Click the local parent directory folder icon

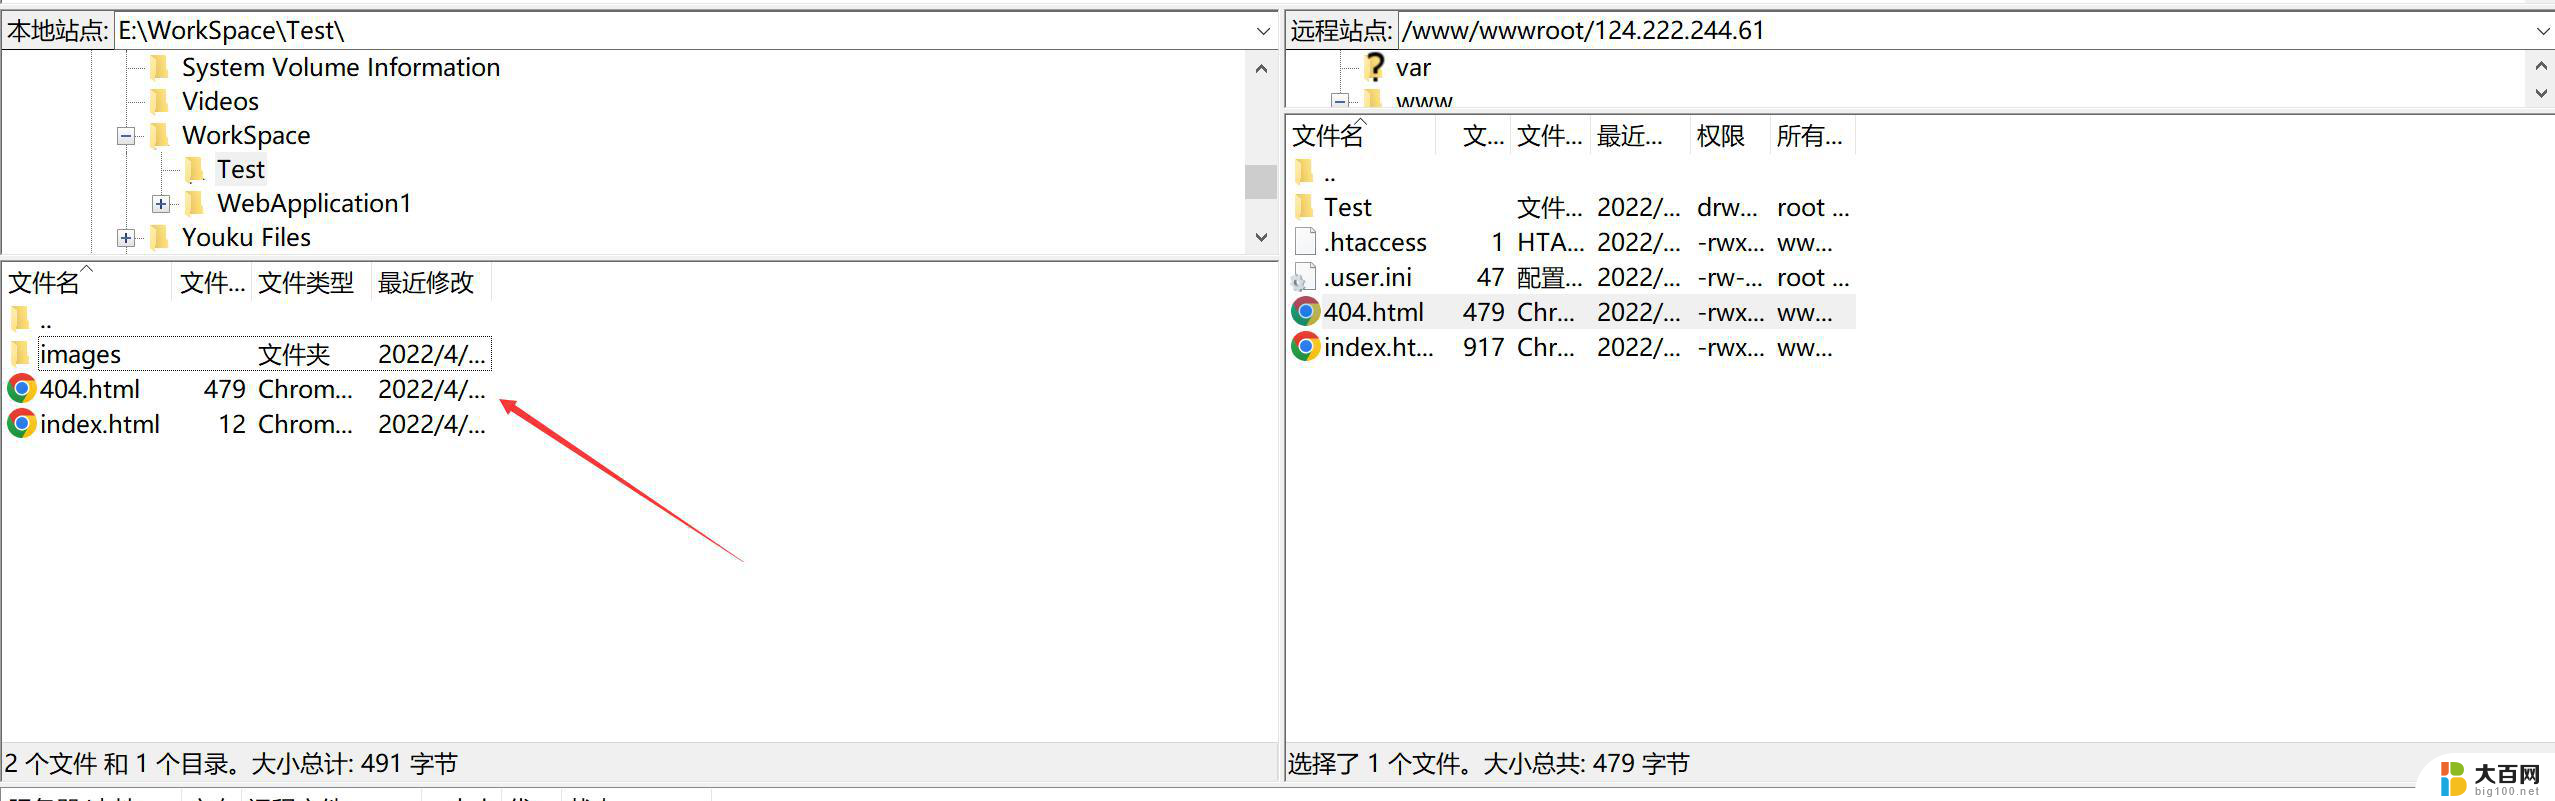pyautogui.click(x=20, y=320)
